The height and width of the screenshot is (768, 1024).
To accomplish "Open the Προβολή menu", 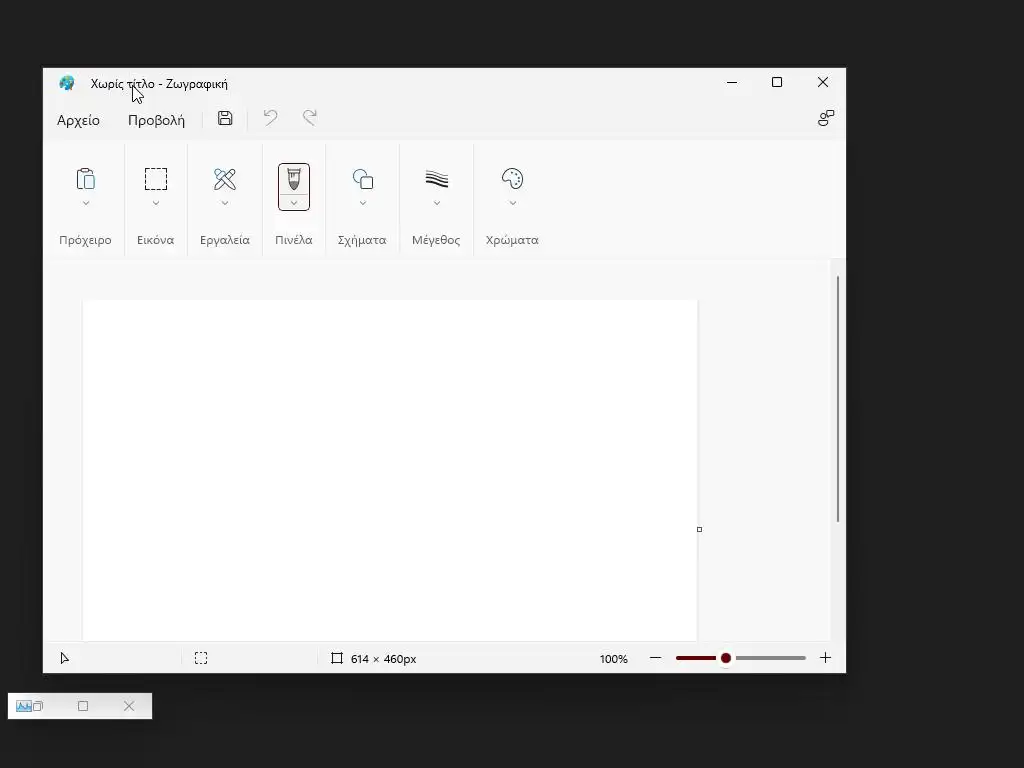I will (x=156, y=120).
